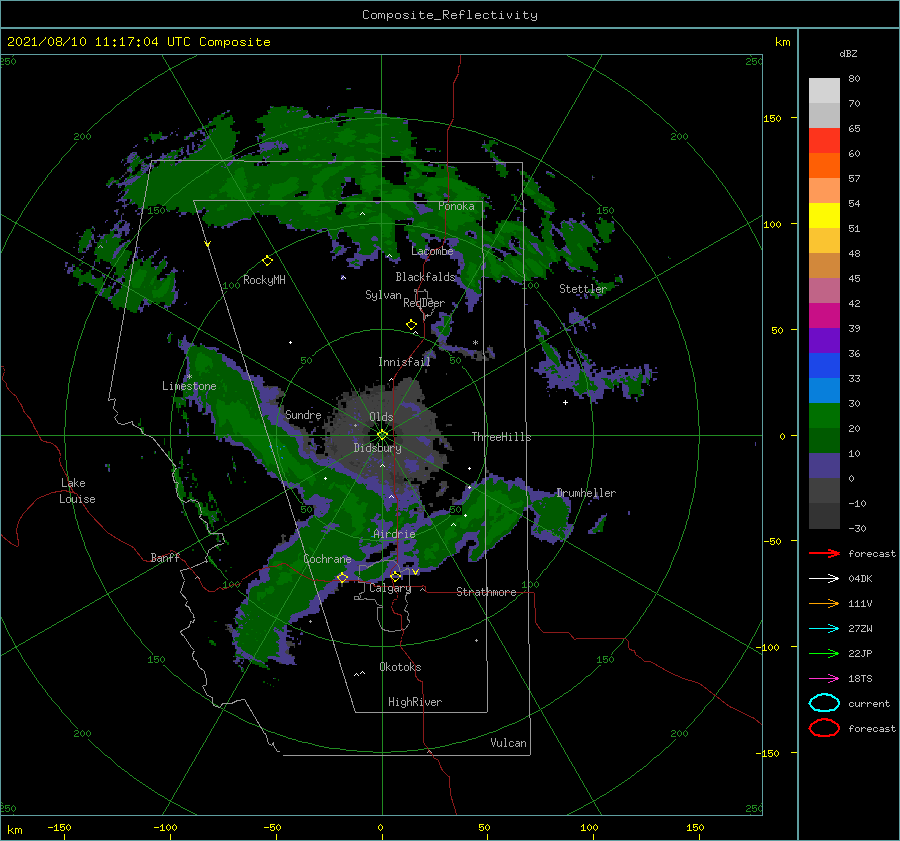Click the cyan current oval icon
900x841 pixels.
[x=824, y=703]
